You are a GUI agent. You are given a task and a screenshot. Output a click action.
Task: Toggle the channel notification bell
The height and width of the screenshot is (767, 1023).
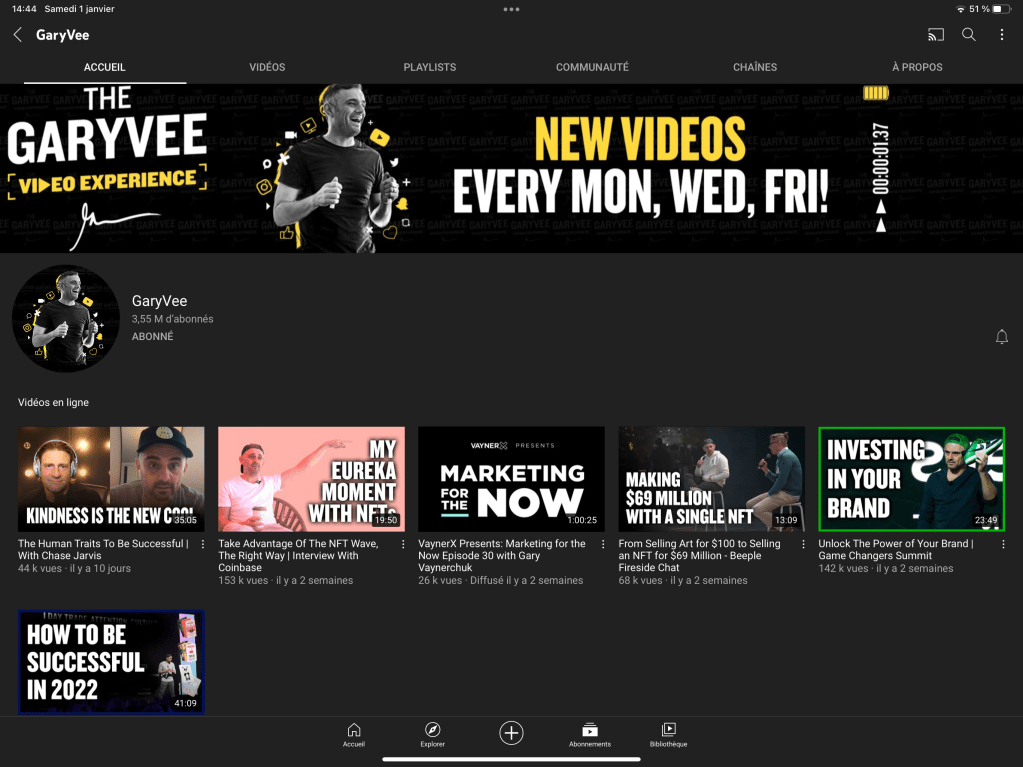[x=1001, y=337]
